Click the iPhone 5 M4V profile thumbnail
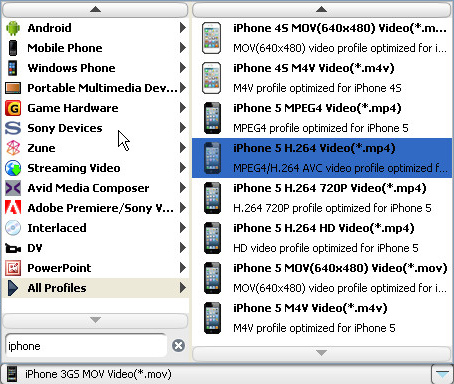The width and height of the screenshot is (454, 384). (x=212, y=318)
